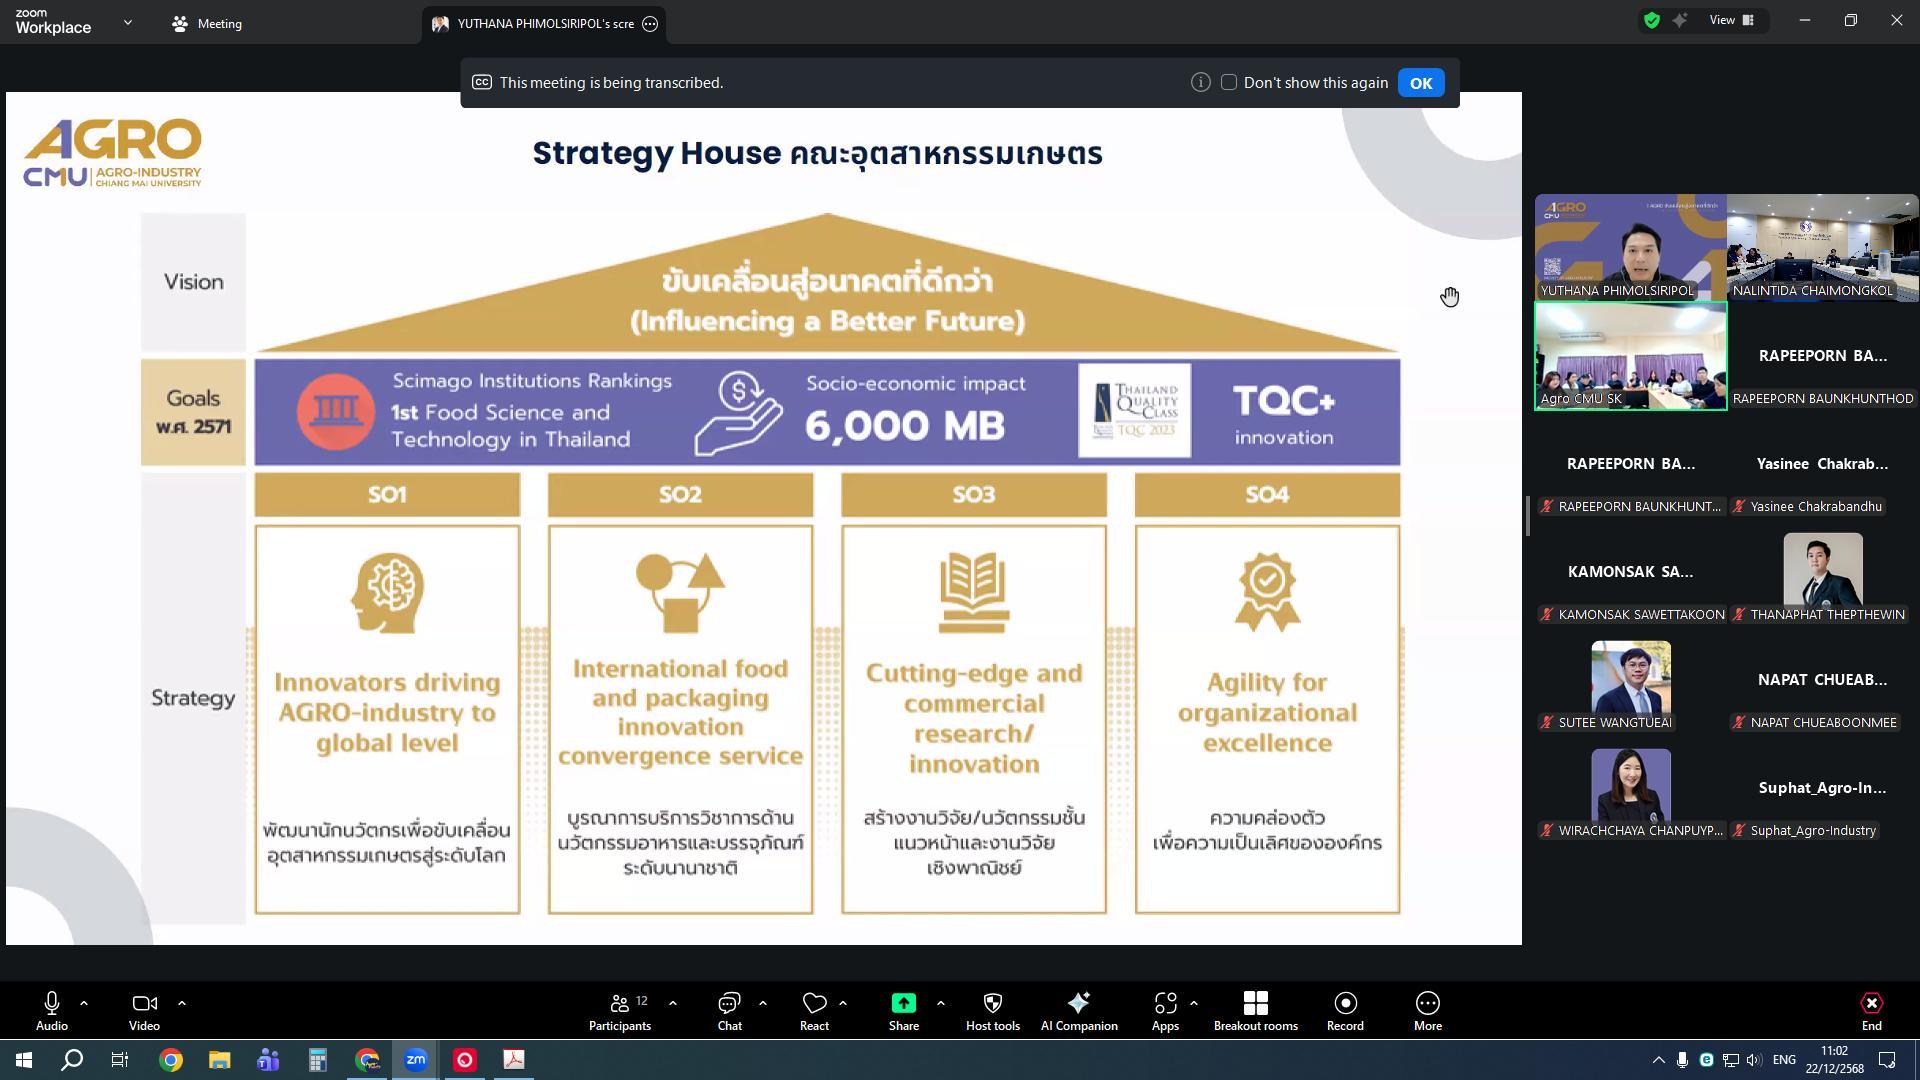This screenshot has height=1080, width=1920.
Task: Click the green Share screen icon
Action: [x=903, y=1003]
